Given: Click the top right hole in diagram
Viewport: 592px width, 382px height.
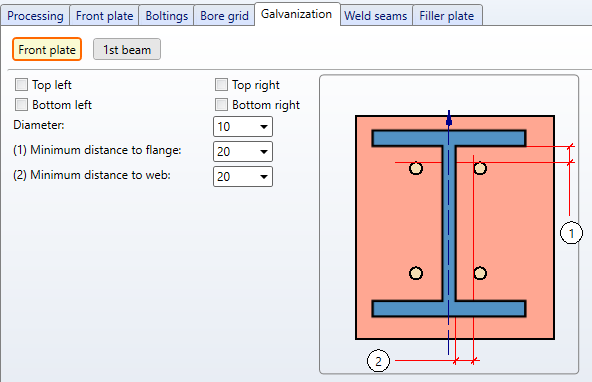Looking at the screenshot, I should click(x=480, y=168).
